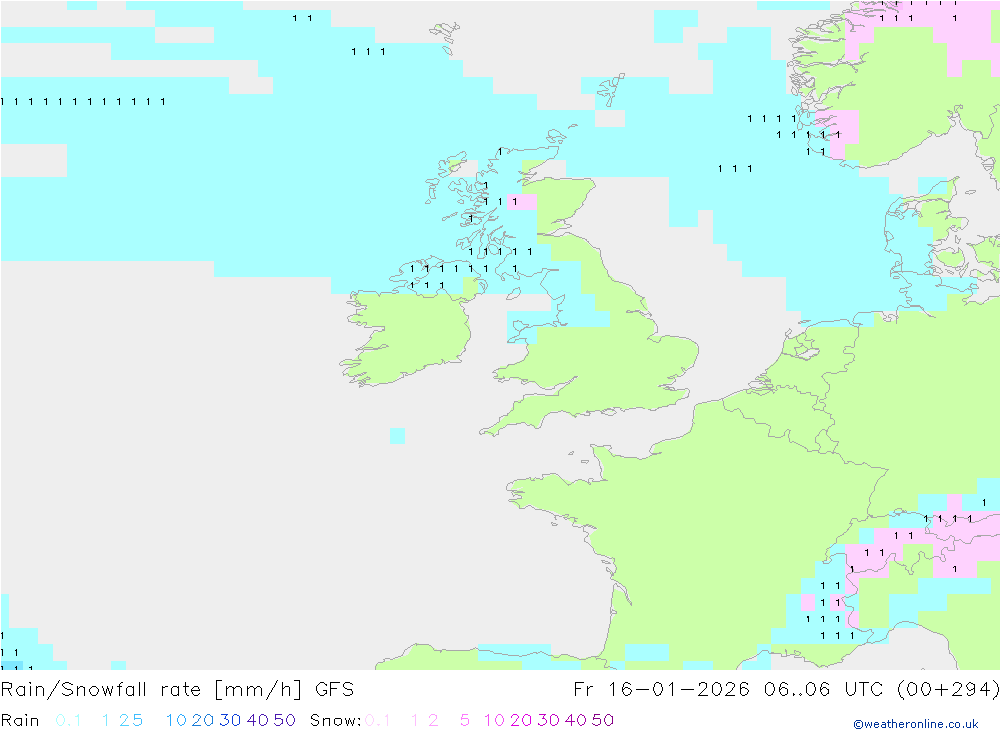Click the Snow legend value 10

pos(494,720)
